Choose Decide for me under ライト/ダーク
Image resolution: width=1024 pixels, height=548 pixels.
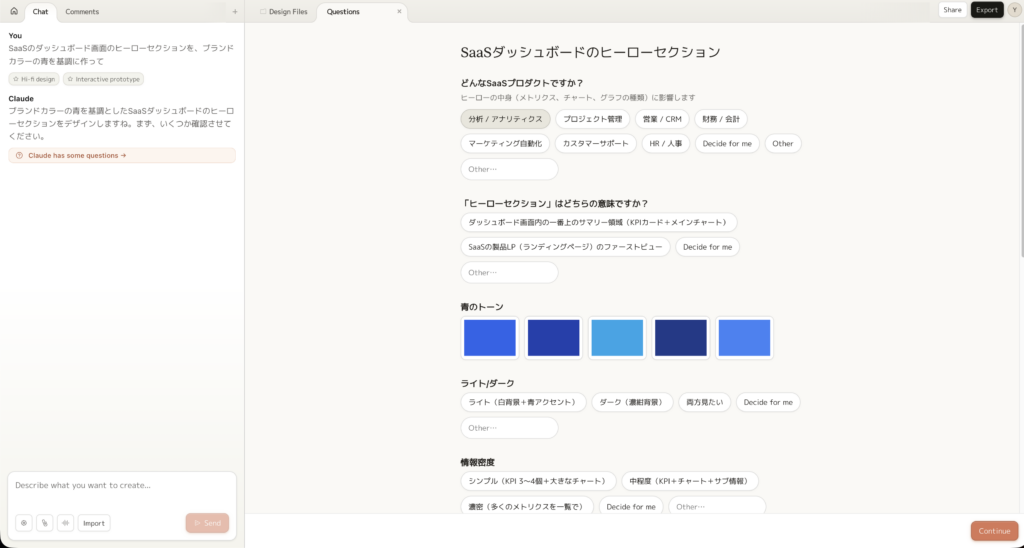pyautogui.click(x=768, y=402)
